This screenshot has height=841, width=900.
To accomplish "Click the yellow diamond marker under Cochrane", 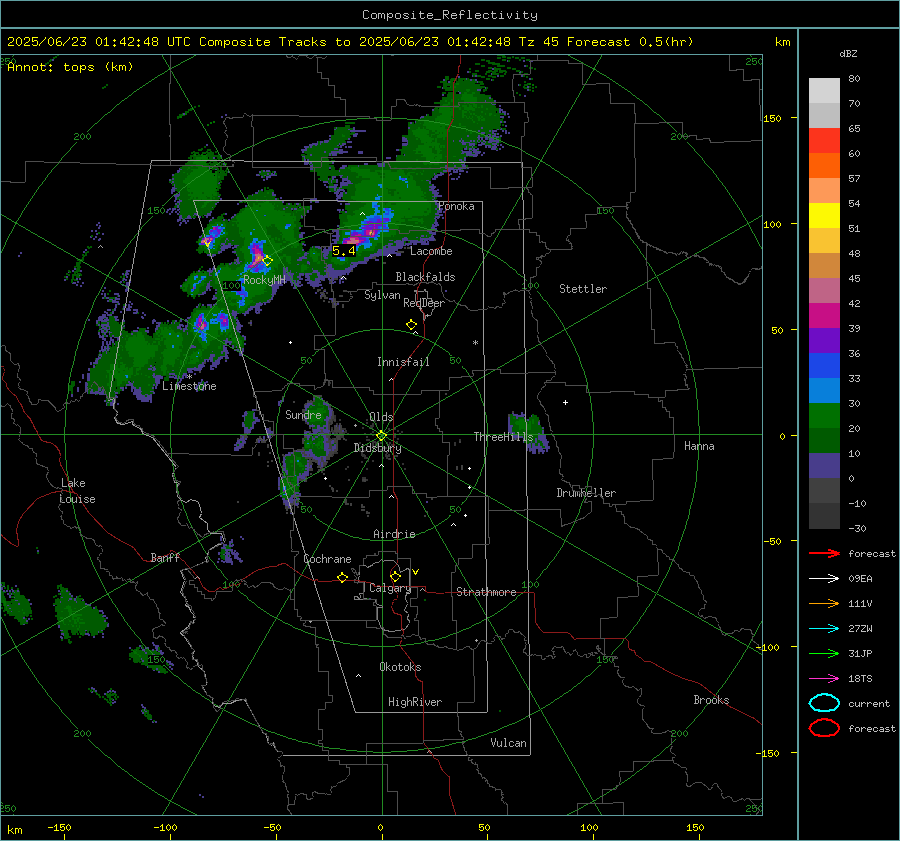I will [342, 578].
